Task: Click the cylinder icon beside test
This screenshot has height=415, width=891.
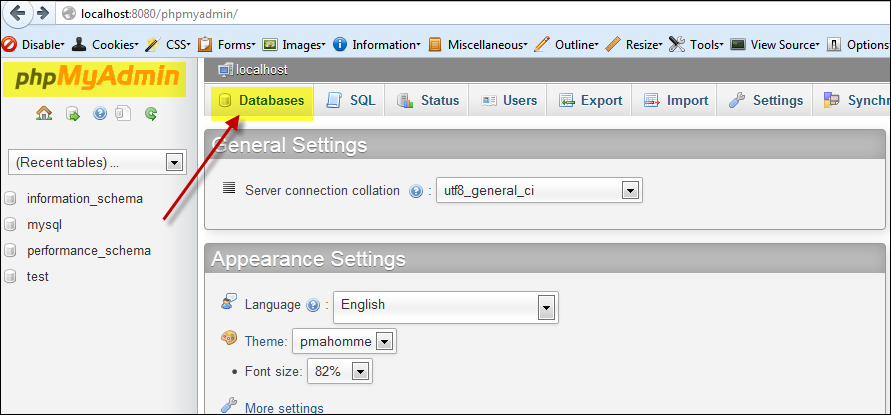Action: click(10, 277)
